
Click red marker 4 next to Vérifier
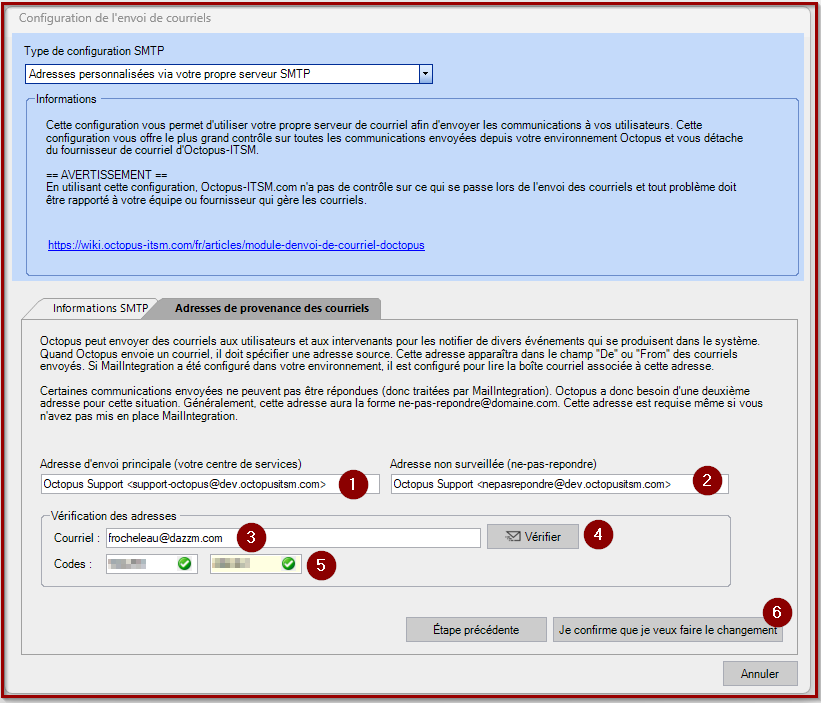click(598, 535)
